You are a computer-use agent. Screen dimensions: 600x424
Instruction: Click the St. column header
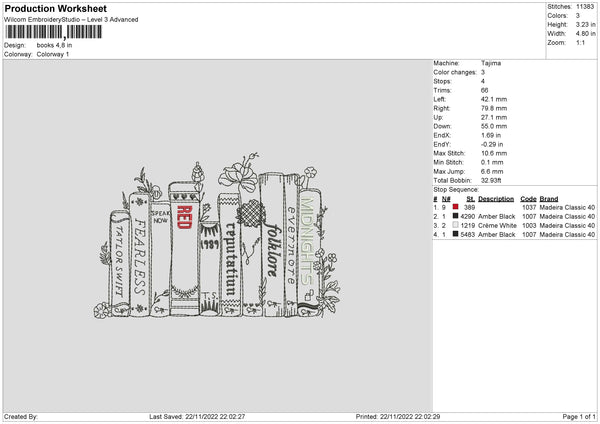pyautogui.click(x=470, y=198)
